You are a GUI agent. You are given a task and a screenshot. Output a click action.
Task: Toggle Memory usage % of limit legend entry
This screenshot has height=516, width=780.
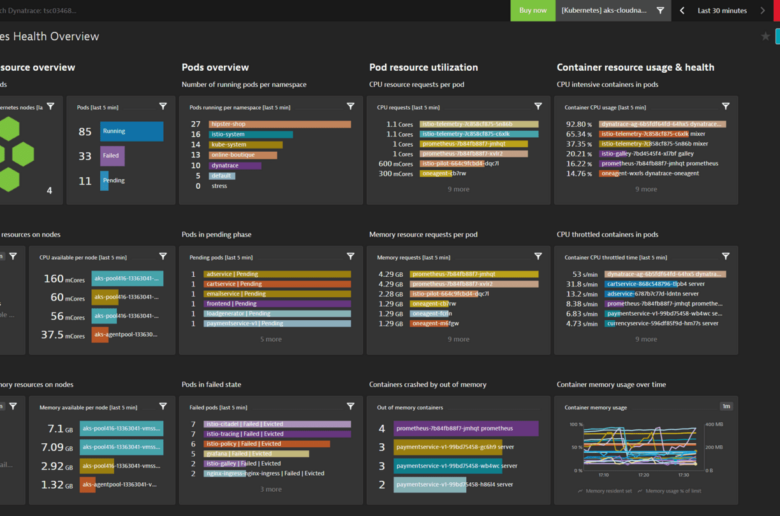669,491
